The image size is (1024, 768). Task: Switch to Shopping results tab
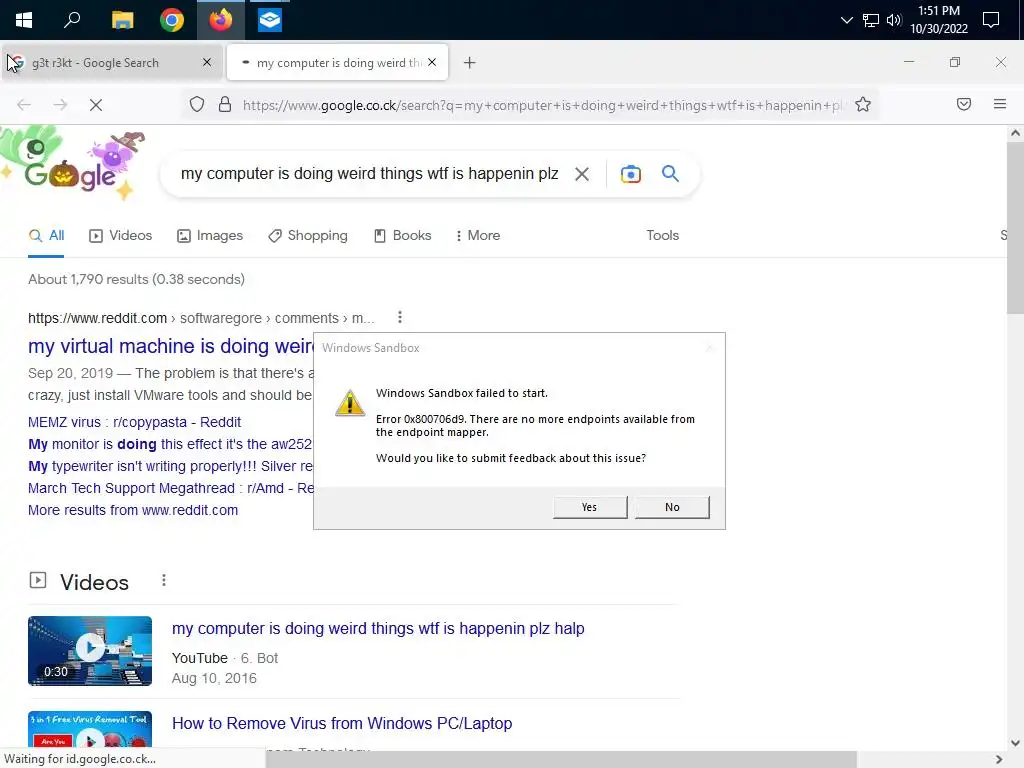[x=308, y=236]
